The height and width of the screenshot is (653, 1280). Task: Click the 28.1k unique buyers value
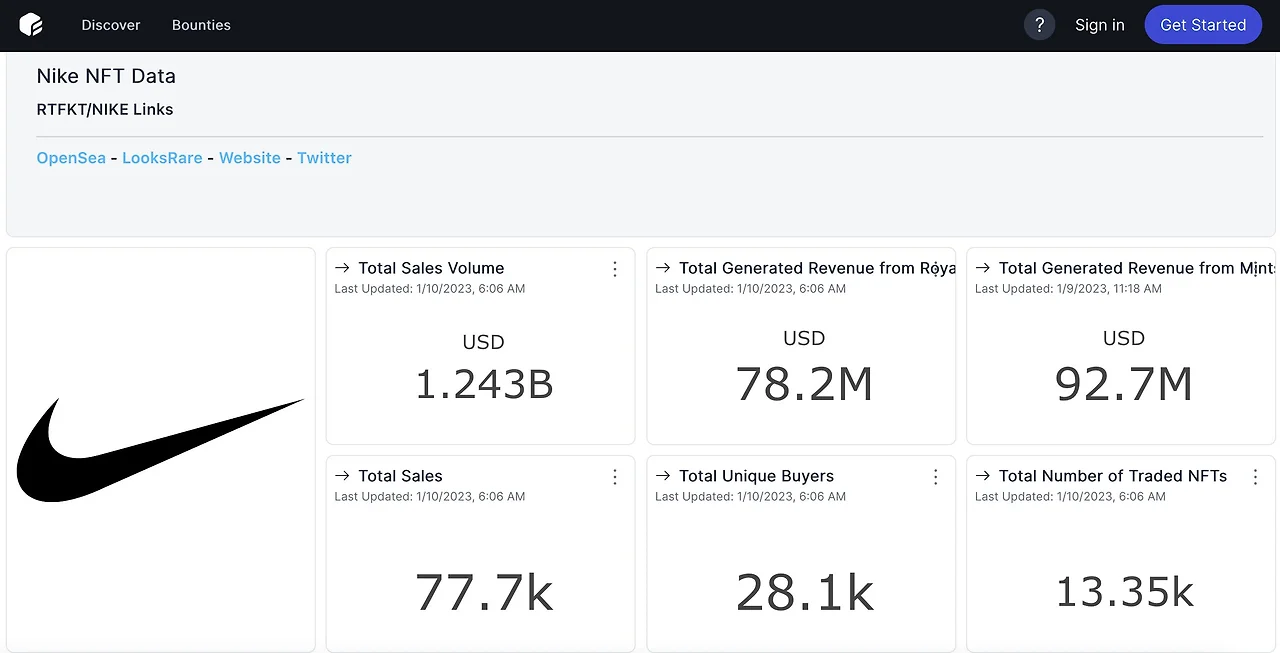805,592
